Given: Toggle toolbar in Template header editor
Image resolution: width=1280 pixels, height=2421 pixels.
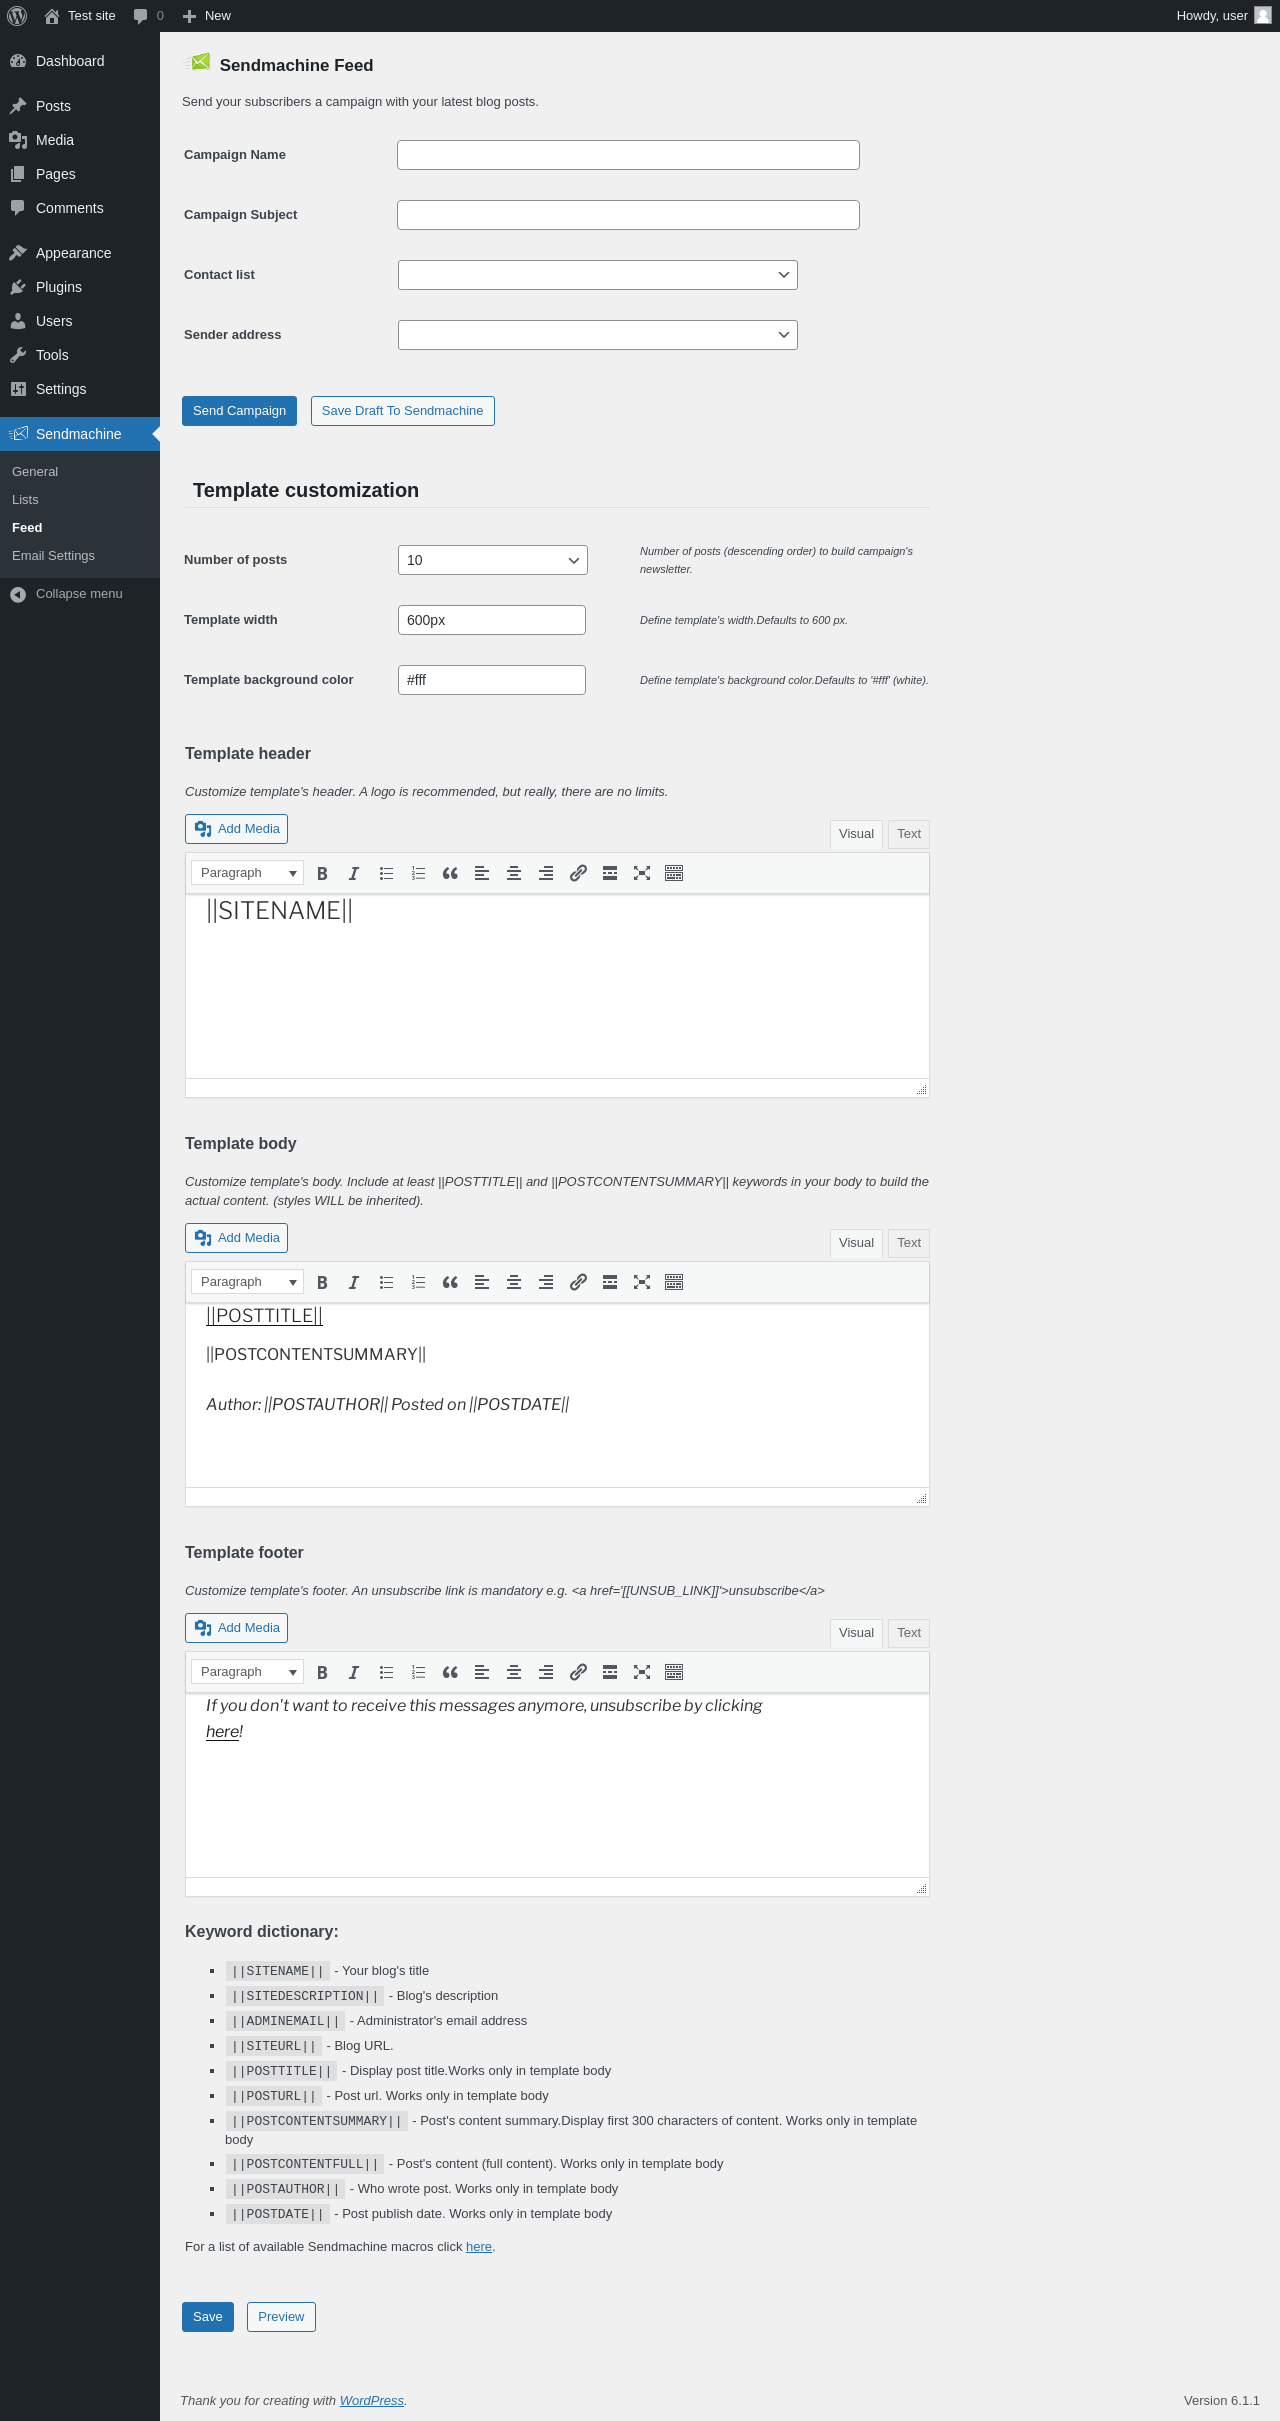Looking at the screenshot, I should [674, 874].
